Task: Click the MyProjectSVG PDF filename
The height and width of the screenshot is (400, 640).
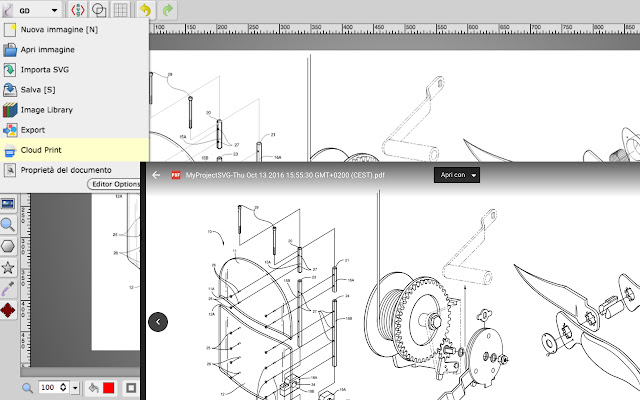Action: [x=285, y=175]
